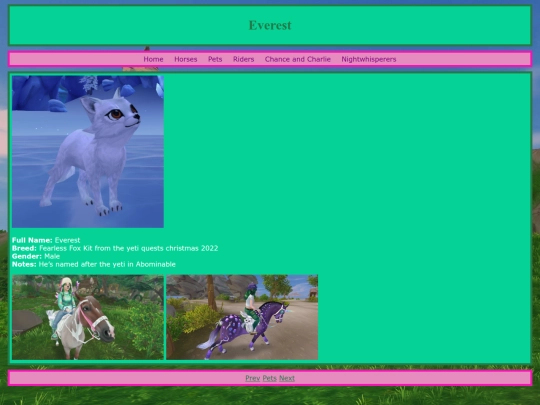
Task: Select the Breed 'Fearless Fox Kit' line
Action: coord(115,248)
